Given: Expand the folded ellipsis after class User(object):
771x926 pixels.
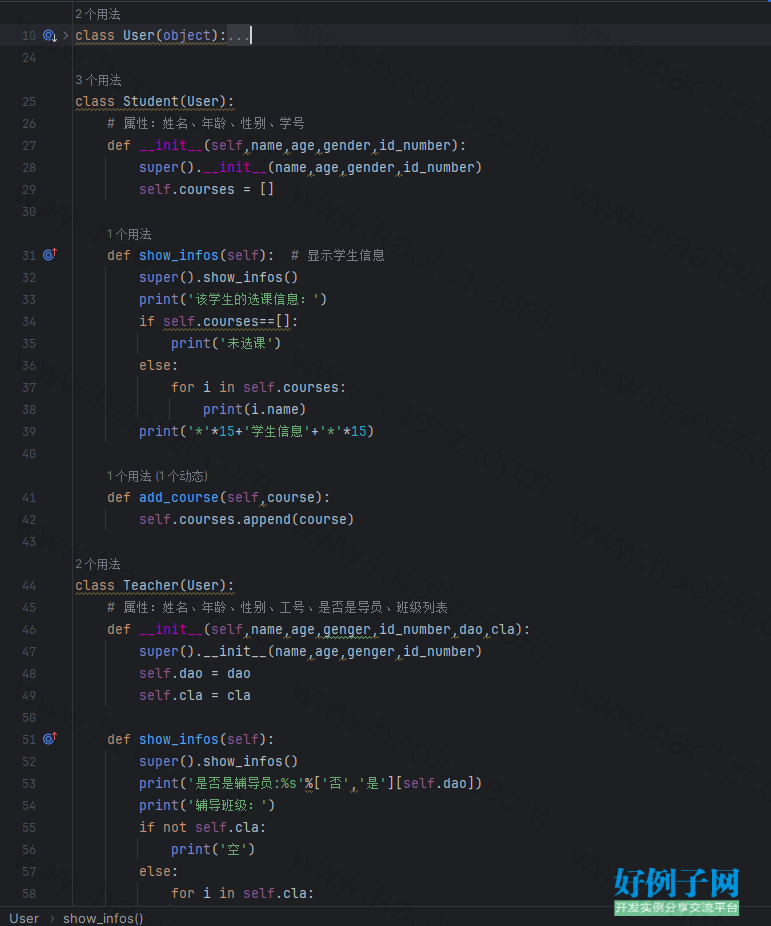Looking at the screenshot, I should [238, 36].
